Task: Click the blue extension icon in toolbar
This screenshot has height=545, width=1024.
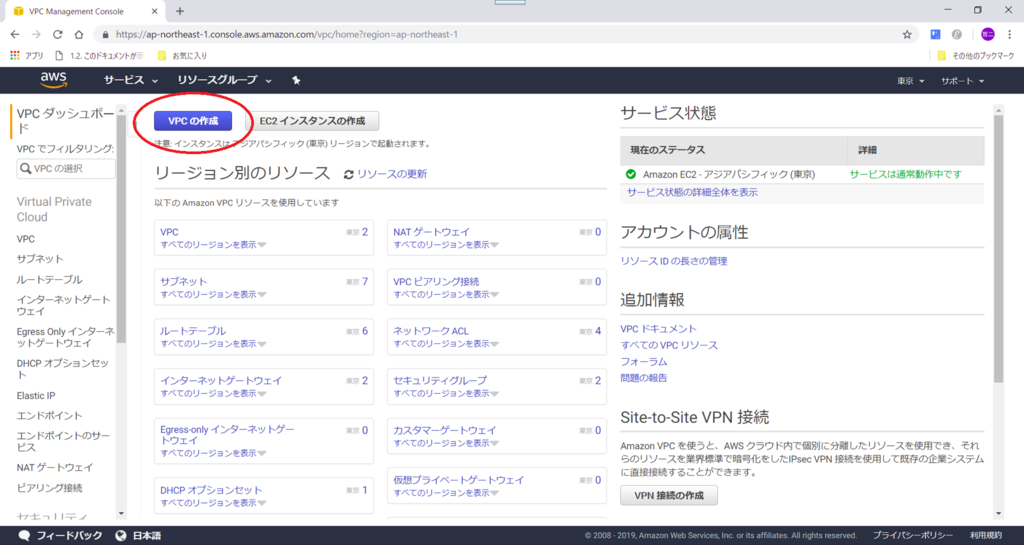Action: tap(935, 35)
